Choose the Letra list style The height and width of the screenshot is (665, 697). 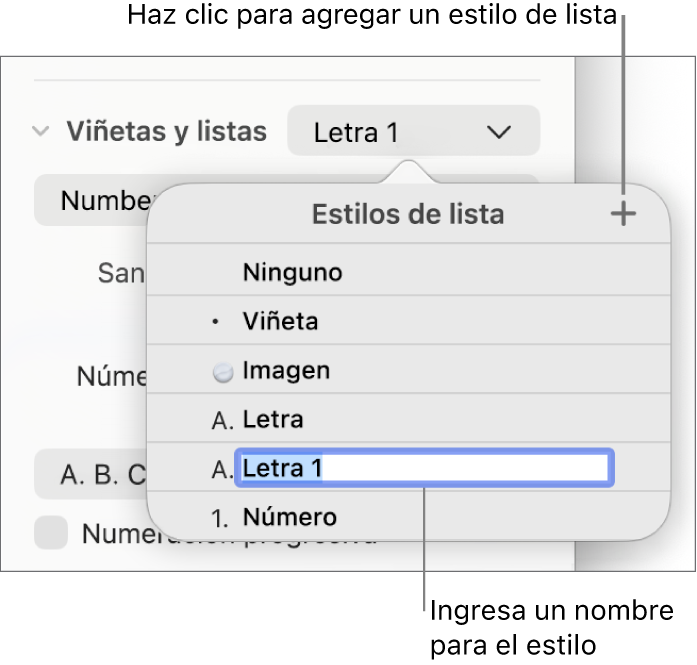click(273, 420)
